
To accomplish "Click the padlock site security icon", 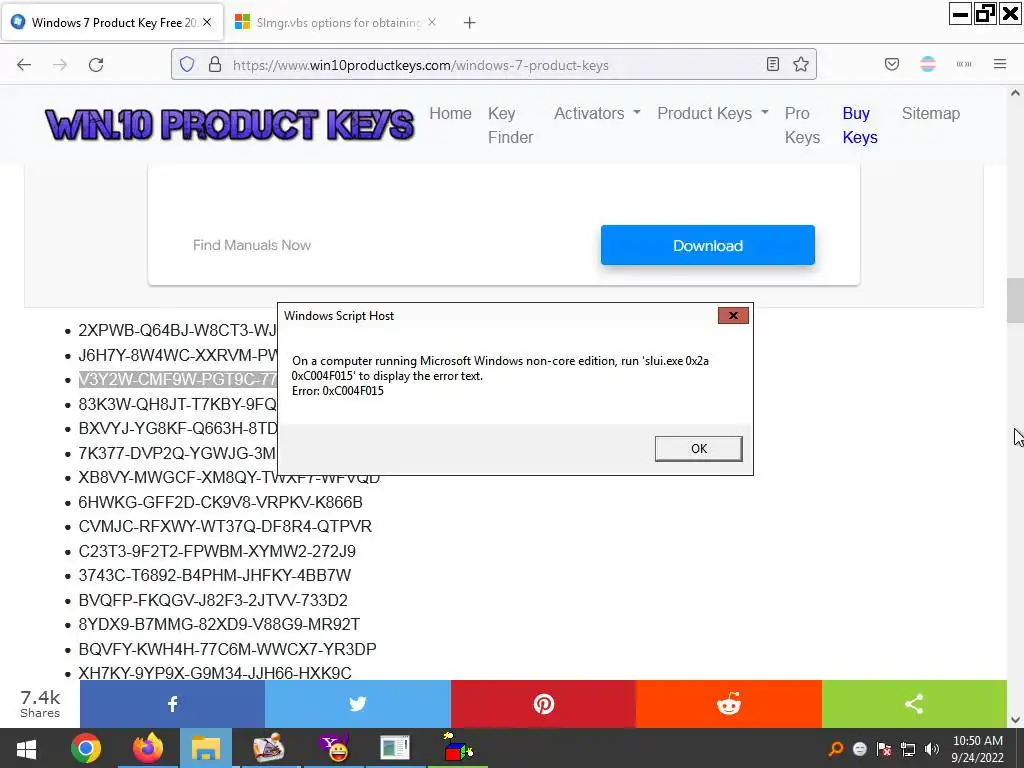I will [215, 65].
